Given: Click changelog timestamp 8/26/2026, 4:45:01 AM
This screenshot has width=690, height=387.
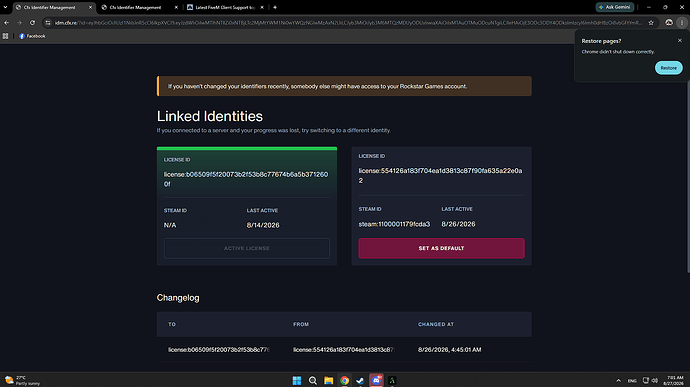Looking at the screenshot, I should (449, 350).
